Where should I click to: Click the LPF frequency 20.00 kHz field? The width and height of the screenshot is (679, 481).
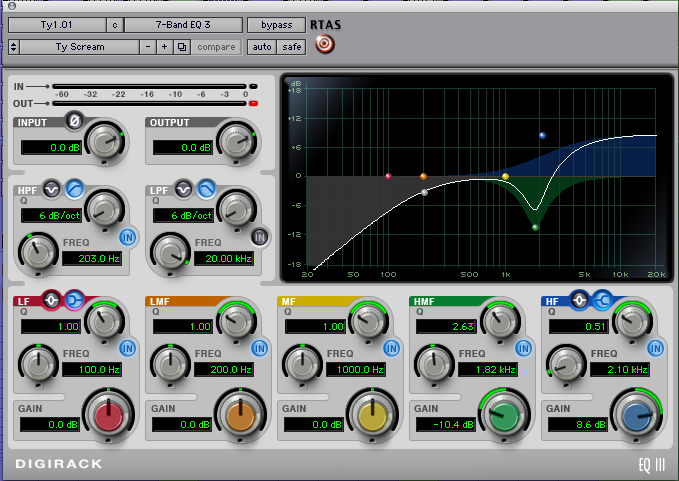(x=223, y=258)
